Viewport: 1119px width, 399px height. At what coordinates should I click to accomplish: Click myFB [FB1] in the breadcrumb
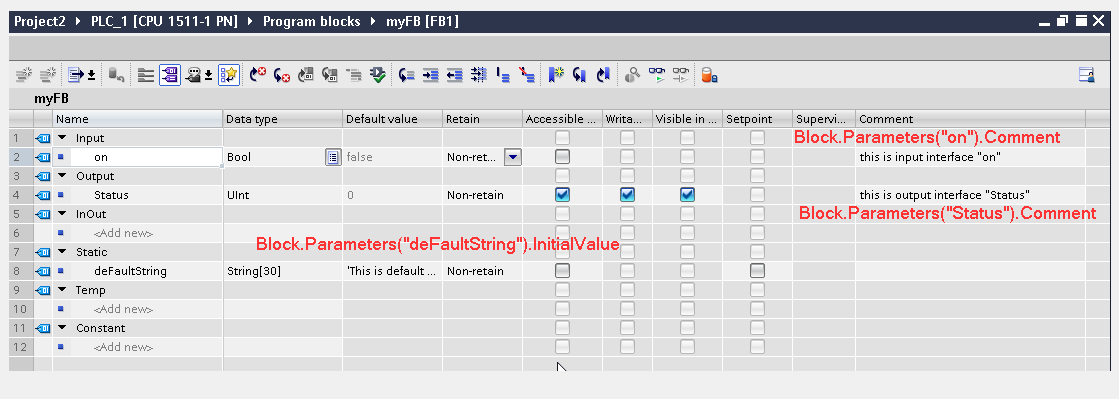click(x=422, y=21)
